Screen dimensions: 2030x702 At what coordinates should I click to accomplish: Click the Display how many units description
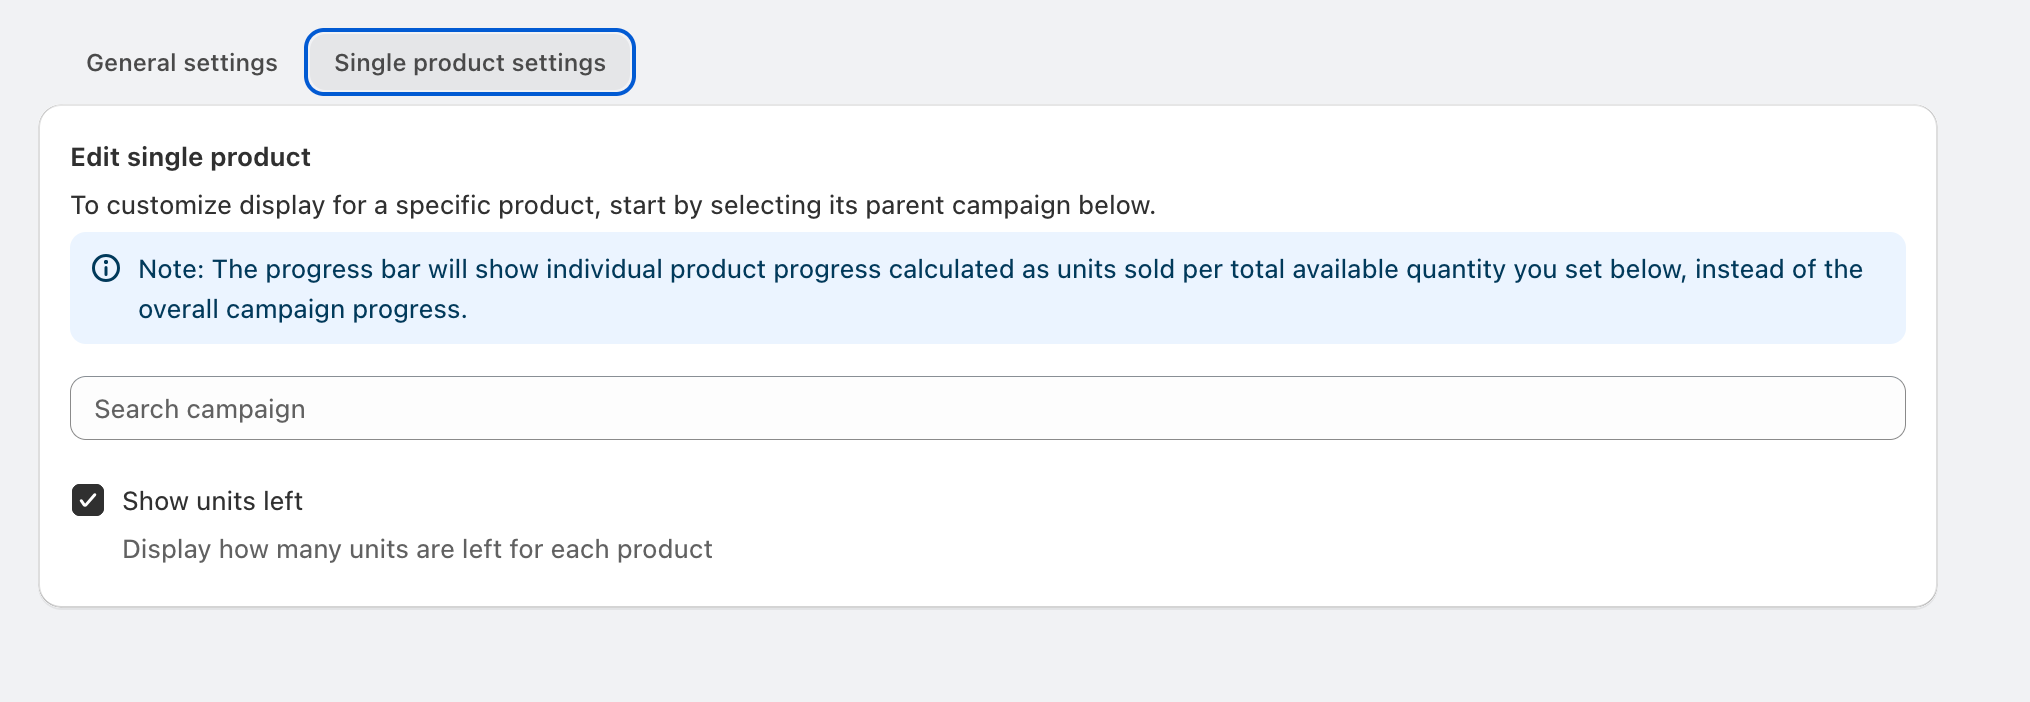click(x=416, y=548)
